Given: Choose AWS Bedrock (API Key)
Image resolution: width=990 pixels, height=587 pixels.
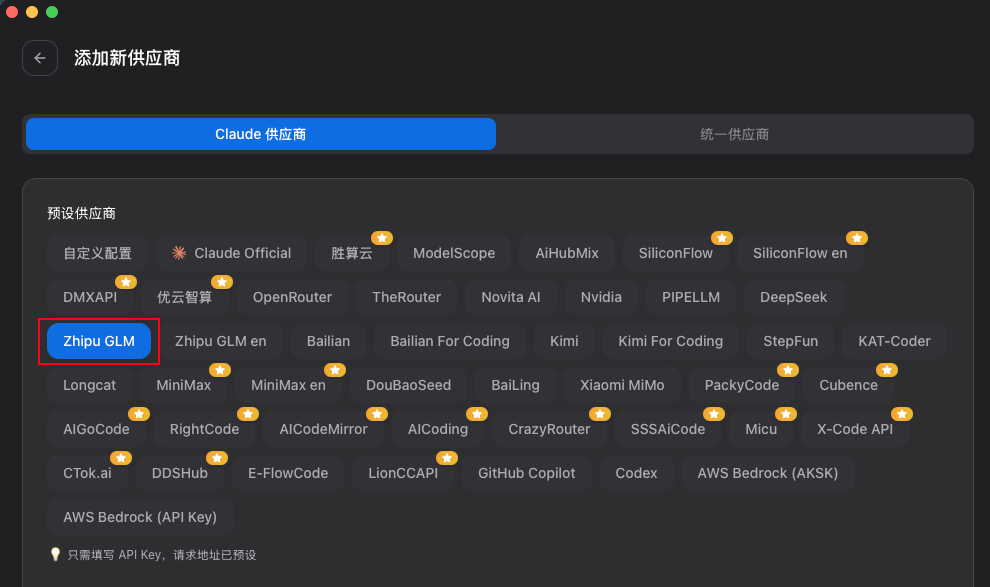Looking at the screenshot, I should [140, 516].
